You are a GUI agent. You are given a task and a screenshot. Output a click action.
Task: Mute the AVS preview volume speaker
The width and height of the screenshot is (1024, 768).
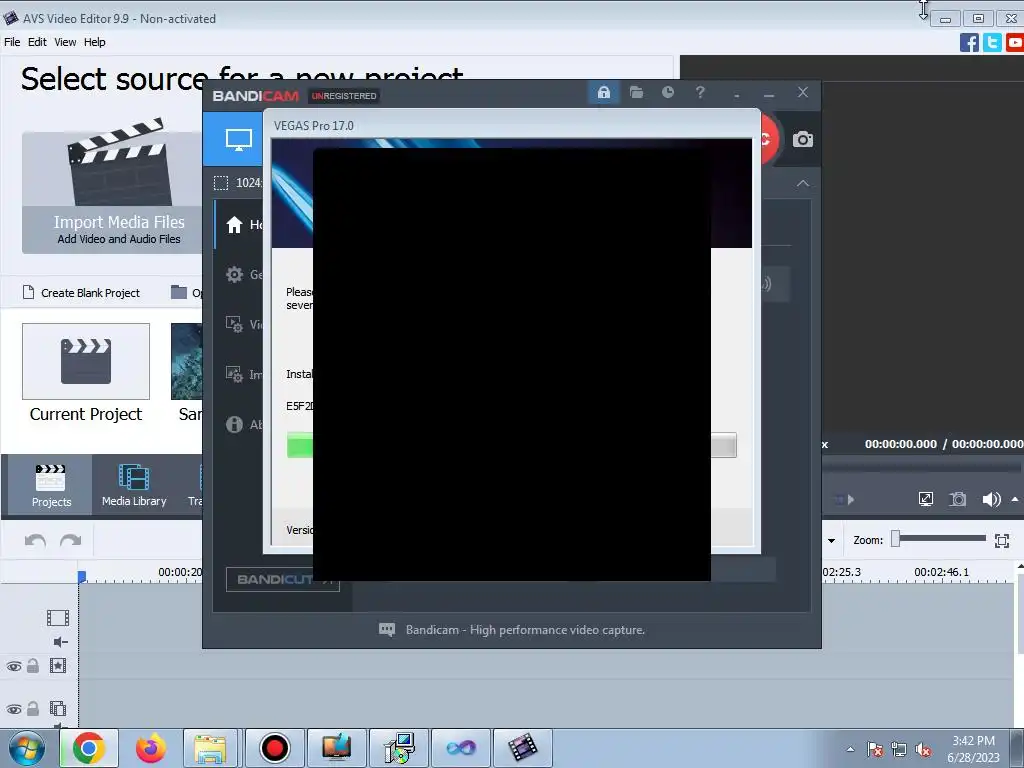tap(991, 500)
